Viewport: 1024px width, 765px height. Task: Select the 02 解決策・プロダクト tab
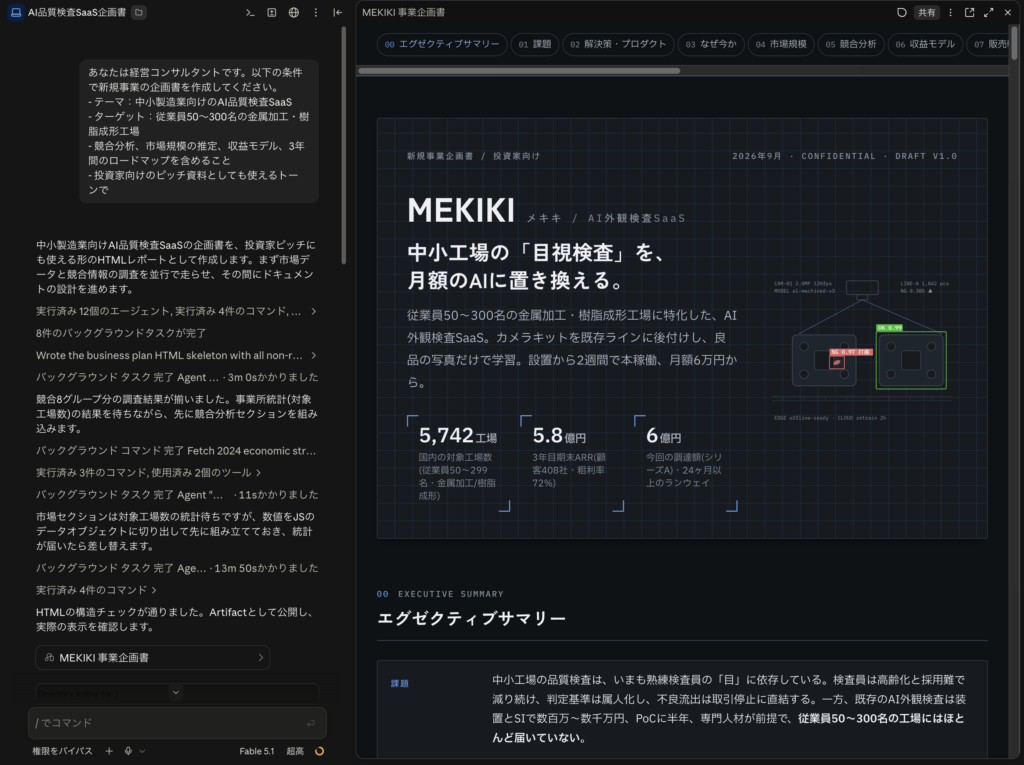[x=618, y=44]
